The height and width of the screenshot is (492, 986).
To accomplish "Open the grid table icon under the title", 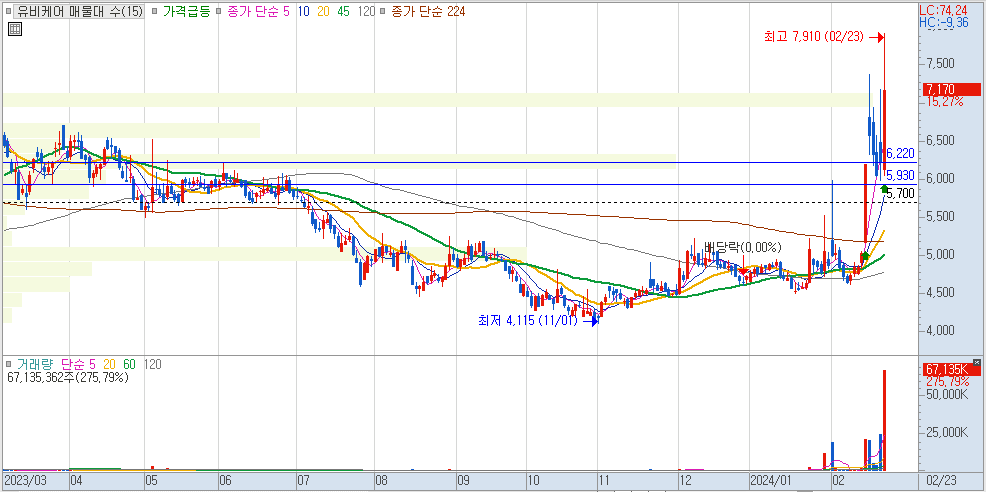I will click(x=15, y=28).
